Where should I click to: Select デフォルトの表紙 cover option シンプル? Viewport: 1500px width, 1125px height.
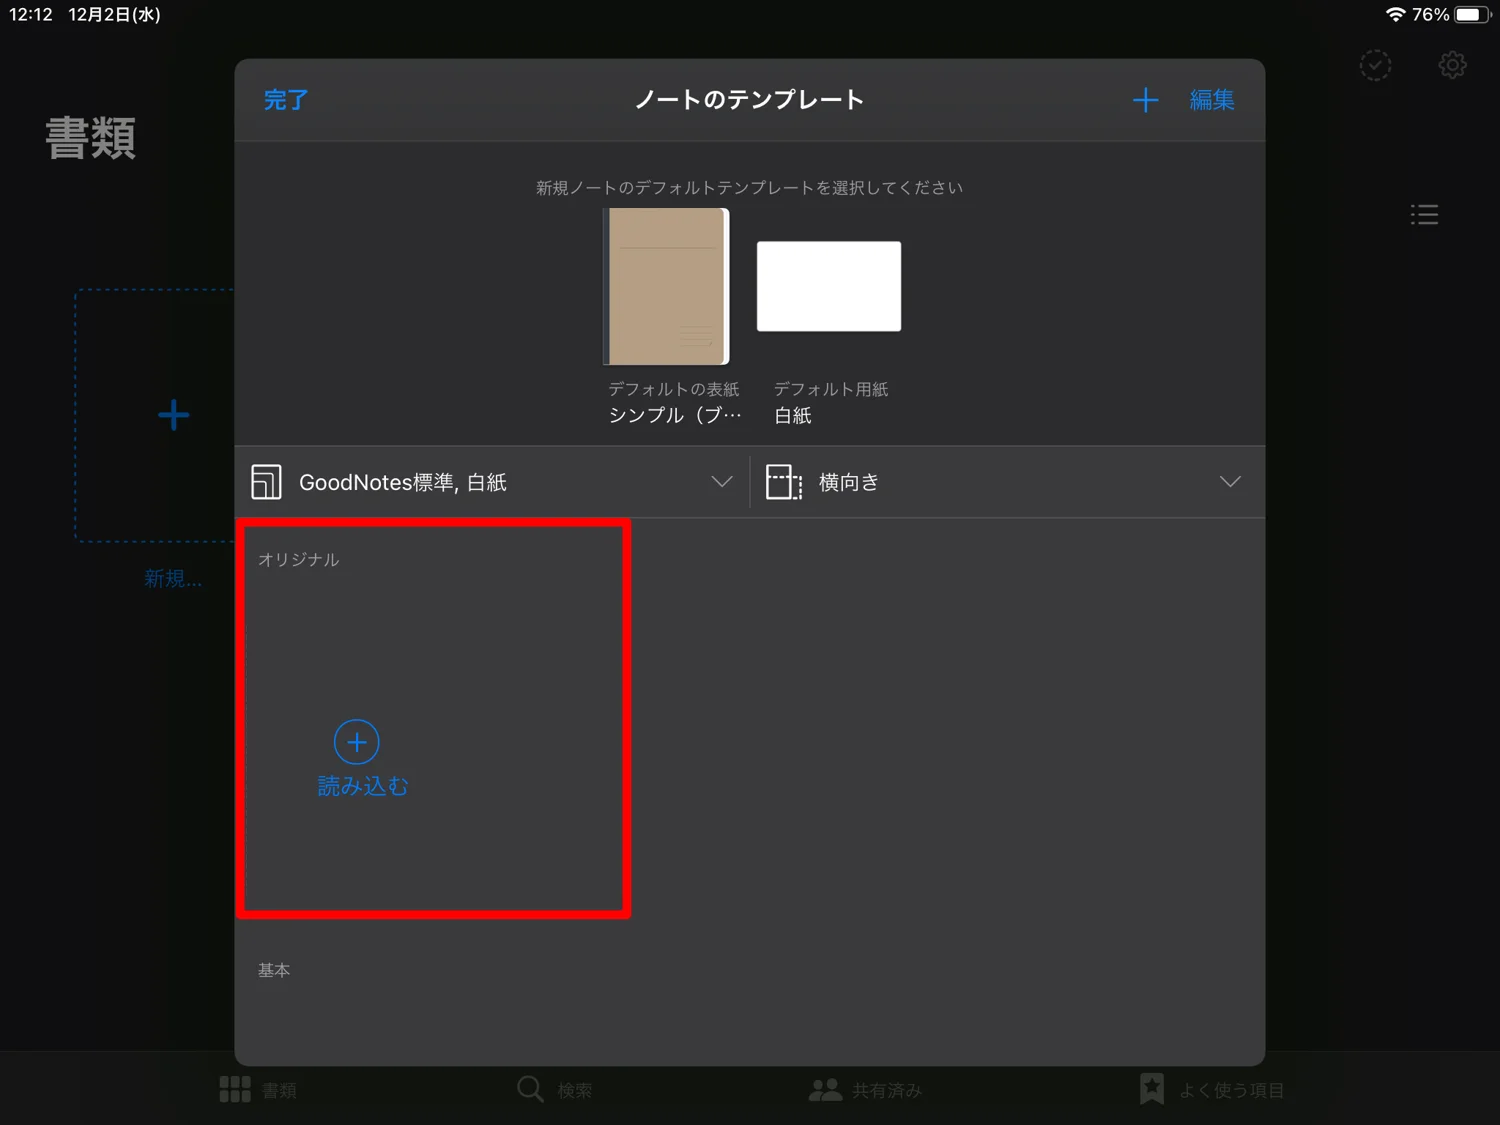pyautogui.click(x=666, y=286)
